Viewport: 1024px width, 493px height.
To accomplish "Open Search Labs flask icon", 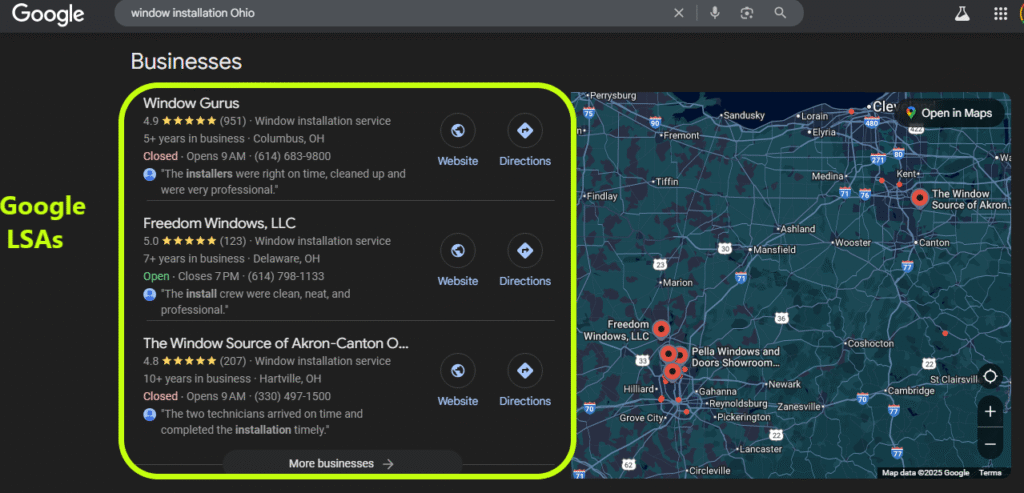I will coord(962,14).
